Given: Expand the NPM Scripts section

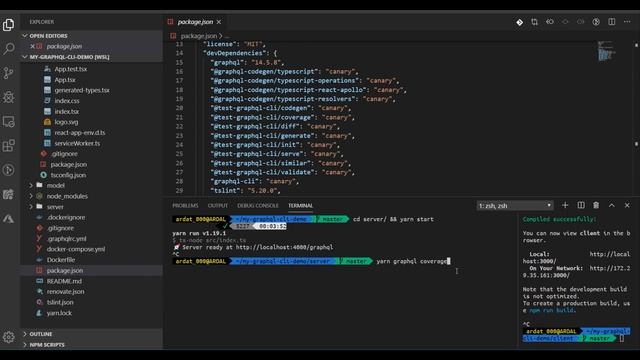Looking at the screenshot, I should coord(91,344).
